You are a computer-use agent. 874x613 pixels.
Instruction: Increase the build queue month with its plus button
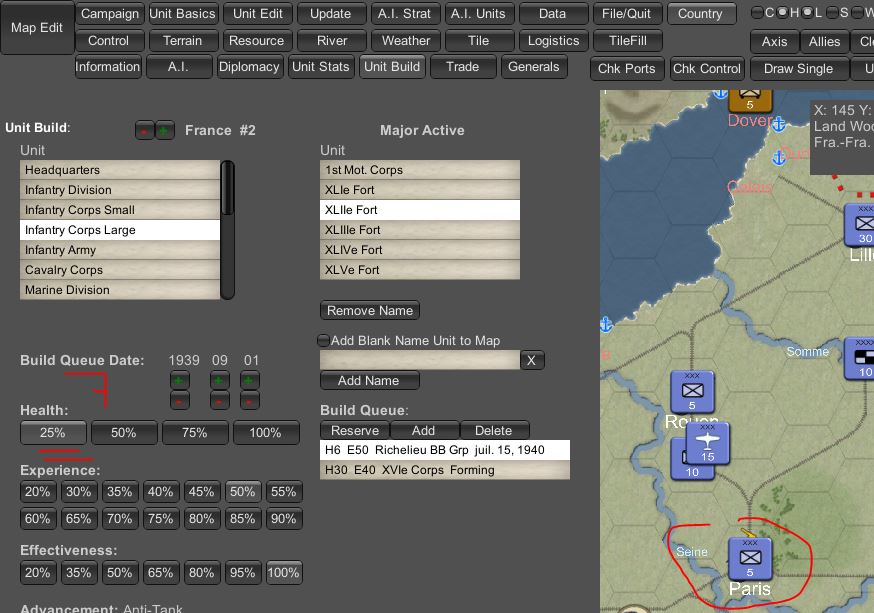pos(219,381)
